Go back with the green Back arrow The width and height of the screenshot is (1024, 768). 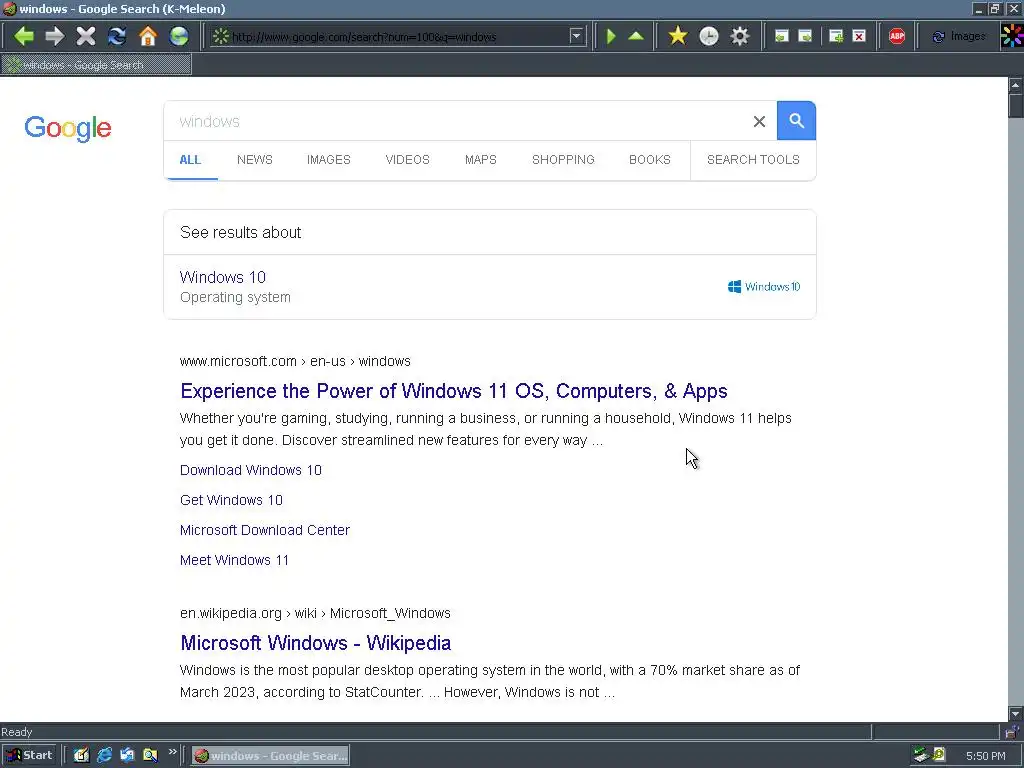click(x=24, y=36)
